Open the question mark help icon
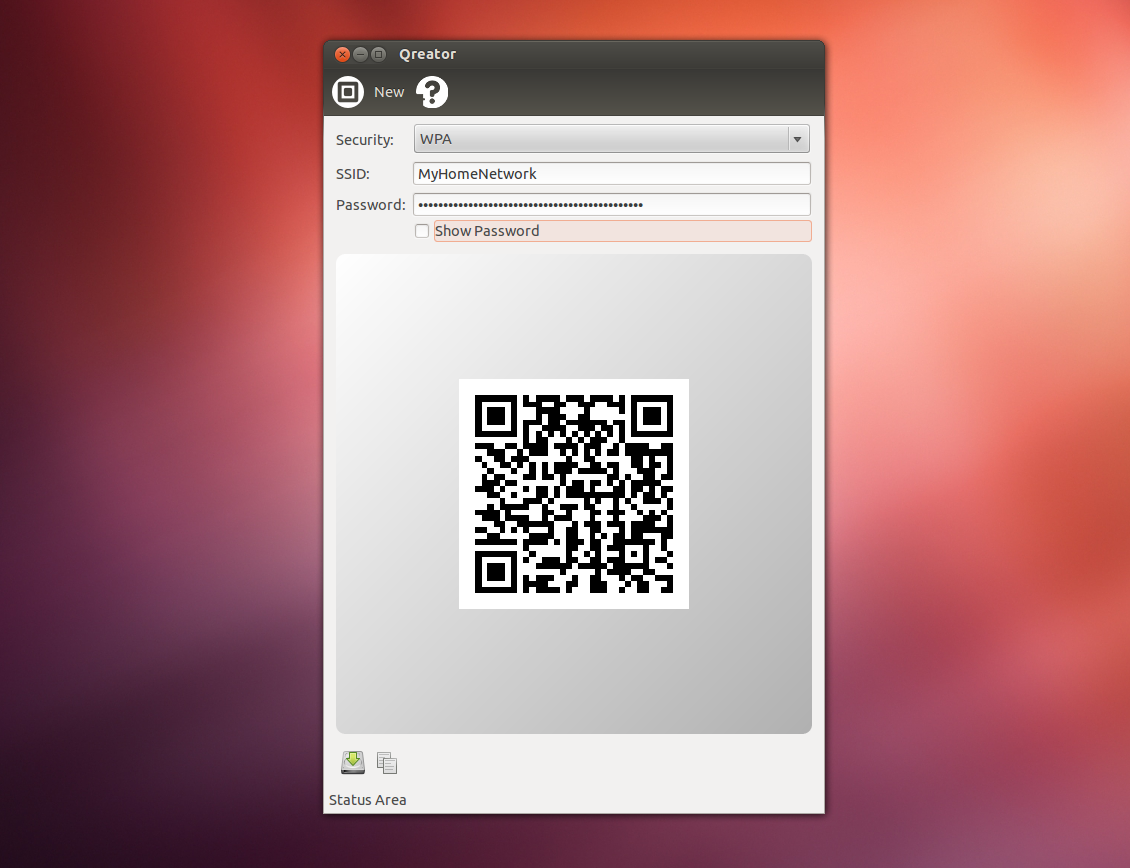This screenshot has width=1130, height=868. tap(432, 92)
